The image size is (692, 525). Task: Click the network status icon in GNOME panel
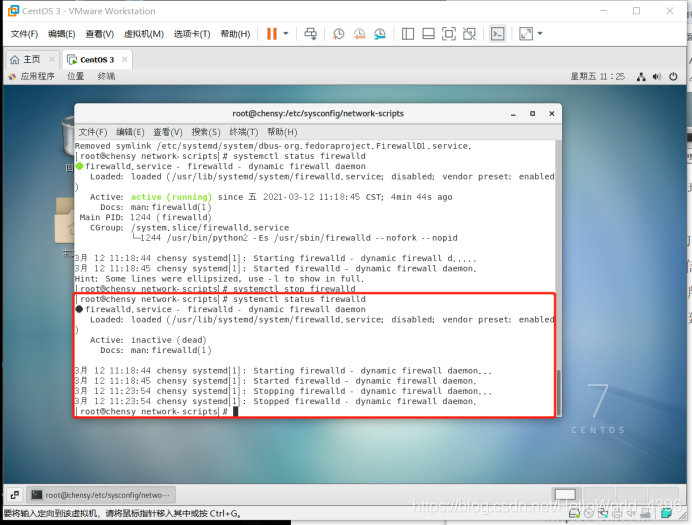pos(641,77)
